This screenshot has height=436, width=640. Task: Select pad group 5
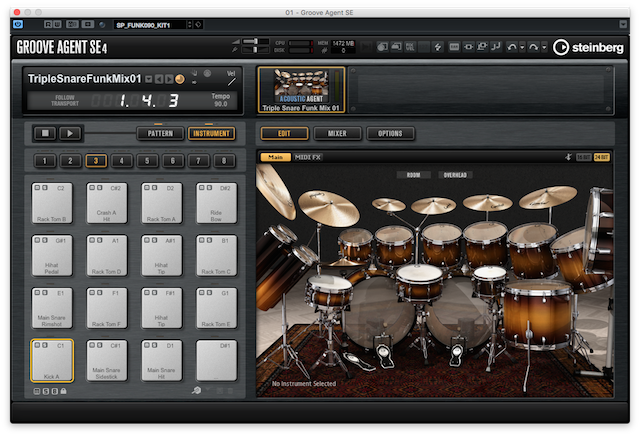pyautogui.click(x=147, y=161)
